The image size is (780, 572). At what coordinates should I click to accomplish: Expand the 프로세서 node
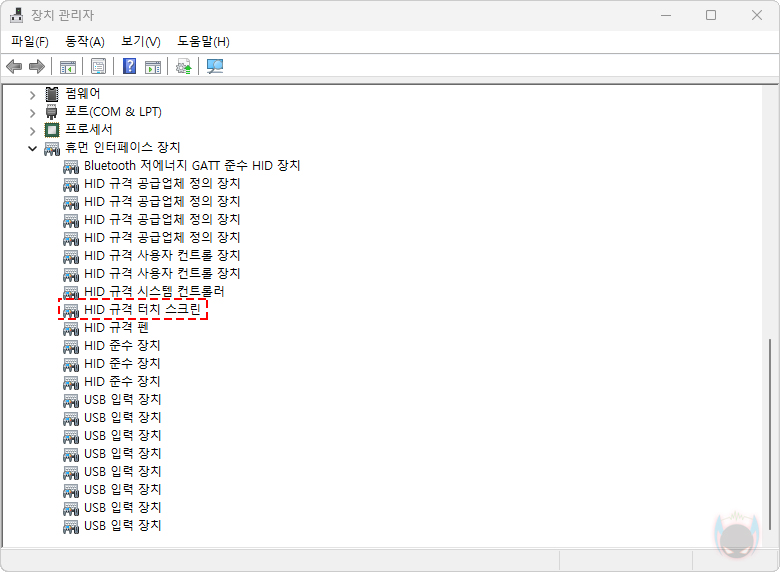(32, 131)
